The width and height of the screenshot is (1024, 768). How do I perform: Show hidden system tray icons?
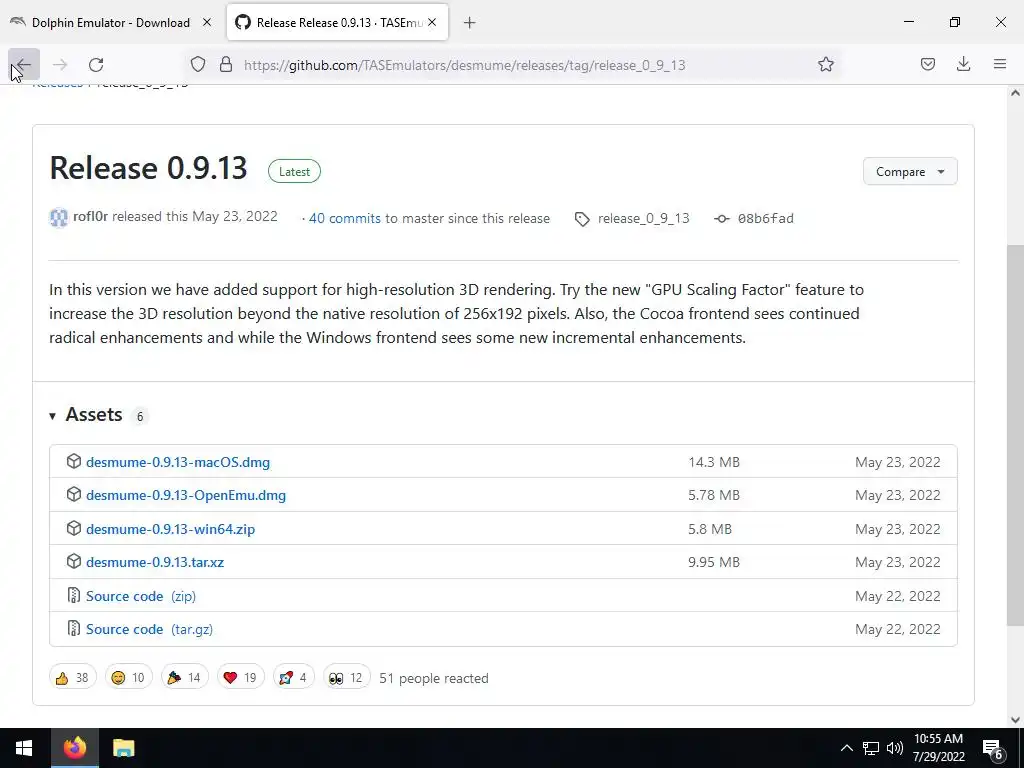coord(846,748)
